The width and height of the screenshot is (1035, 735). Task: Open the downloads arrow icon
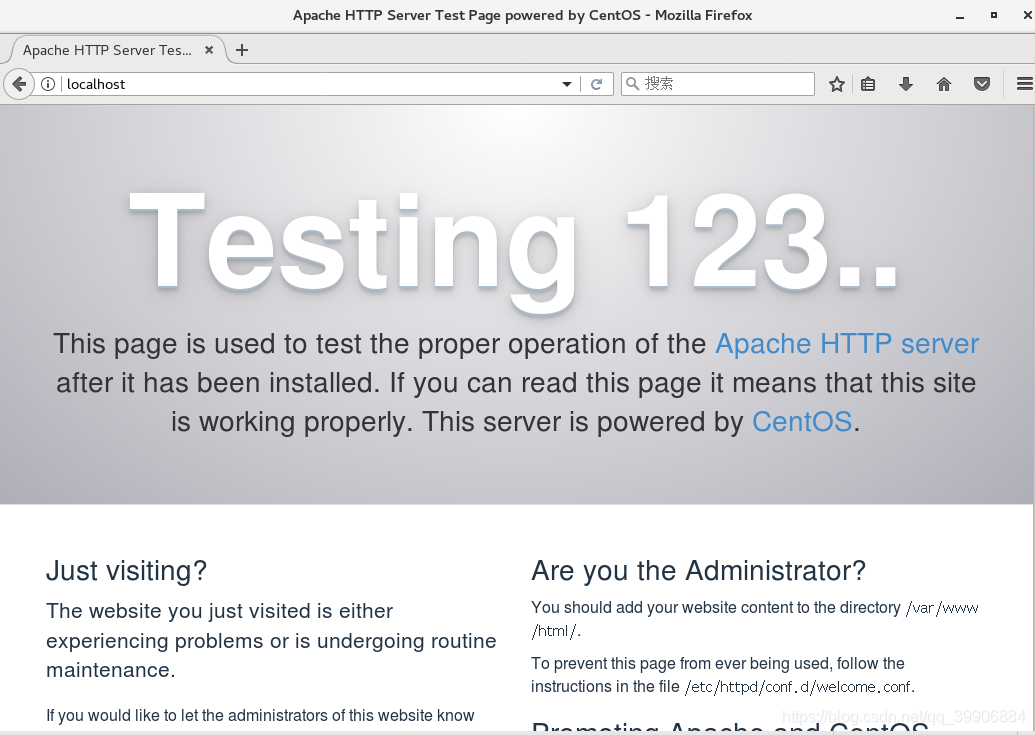click(x=906, y=84)
